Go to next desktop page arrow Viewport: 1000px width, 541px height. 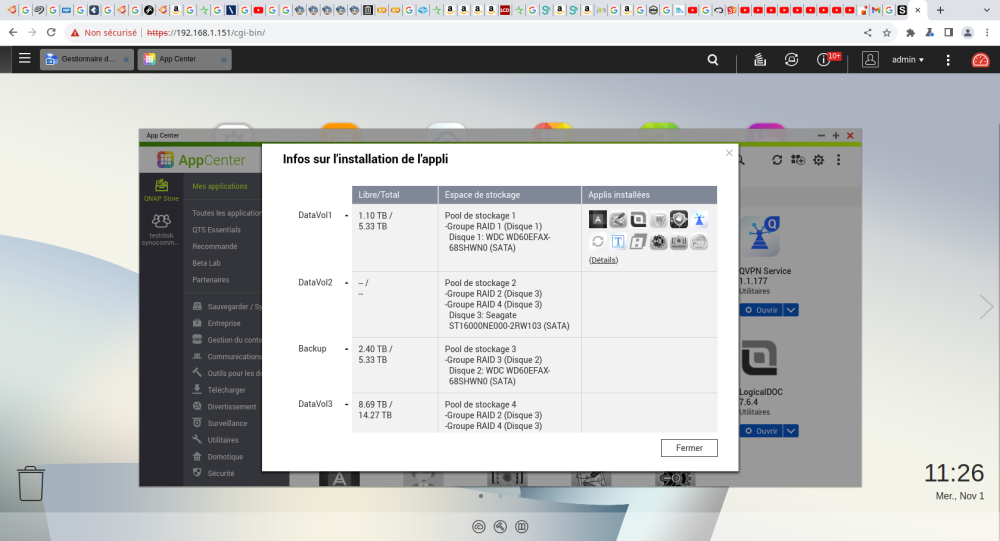coord(986,307)
